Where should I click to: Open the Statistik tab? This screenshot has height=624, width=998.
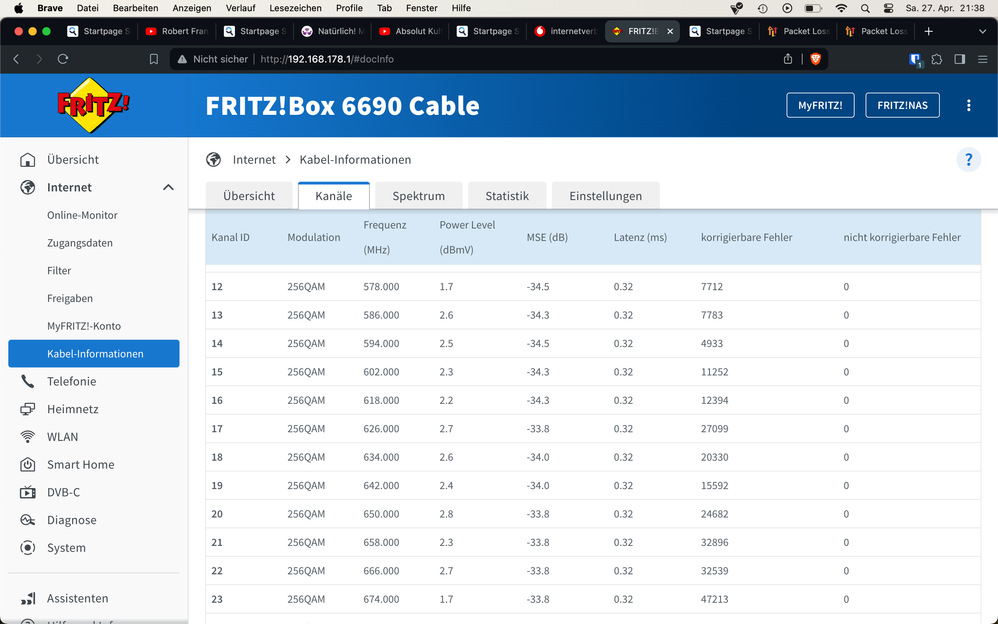coord(507,195)
